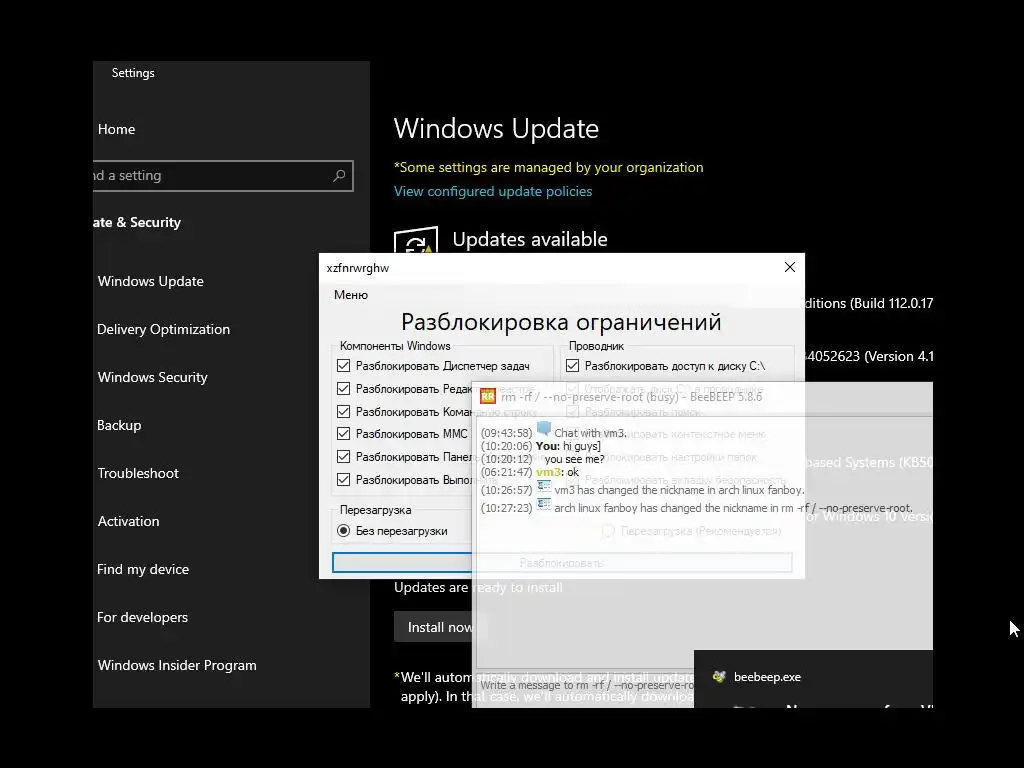The height and width of the screenshot is (768, 1024).
Task: Select the Перезагрузка (Рекомендуется) radio button
Action: pyautogui.click(x=608, y=531)
